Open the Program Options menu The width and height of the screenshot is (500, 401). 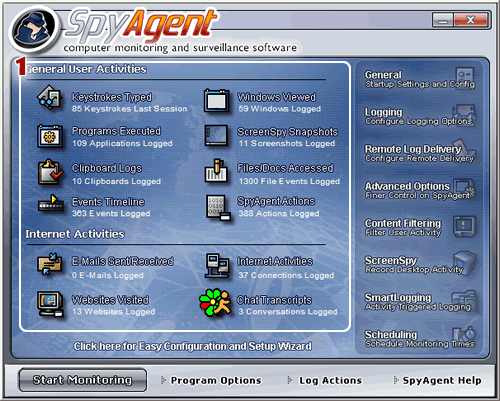pos(216,380)
